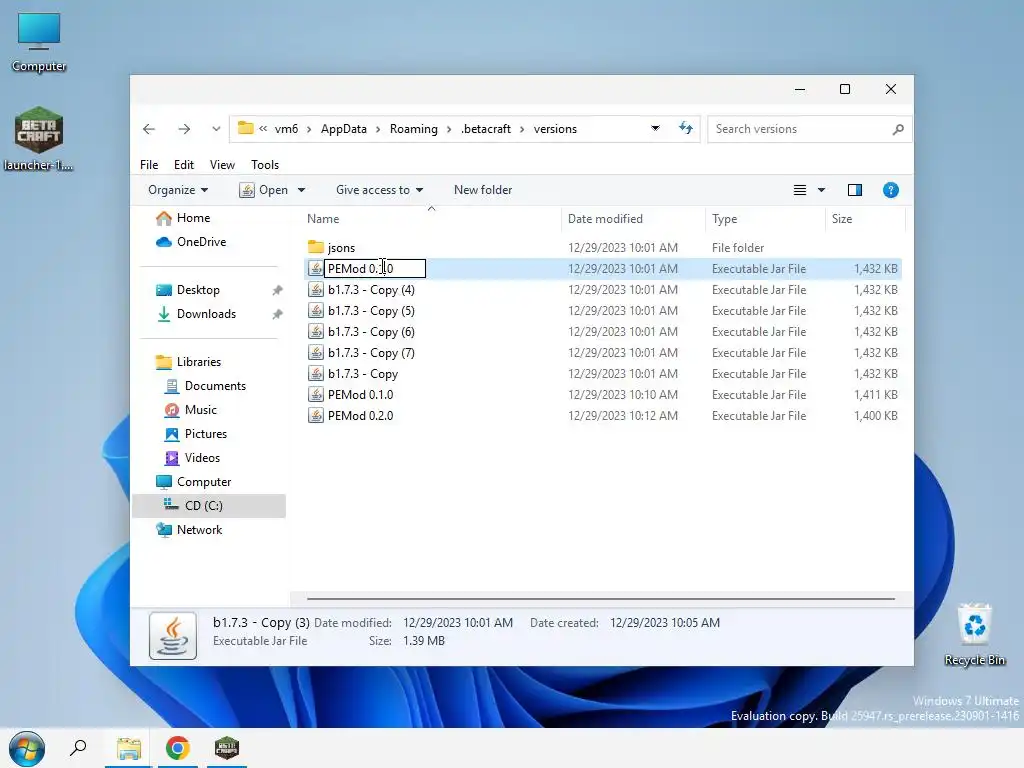Select OneDrive in navigation pane
The image size is (1024, 768).
click(x=191, y=242)
